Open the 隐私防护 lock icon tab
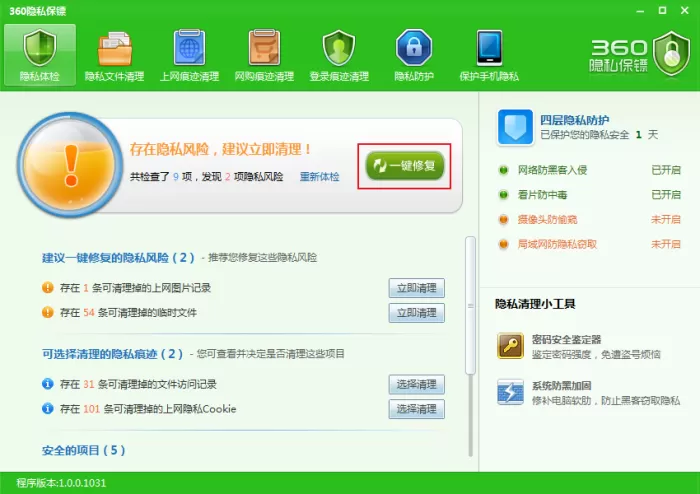Screen dimensions: 700x494 click(414, 55)
